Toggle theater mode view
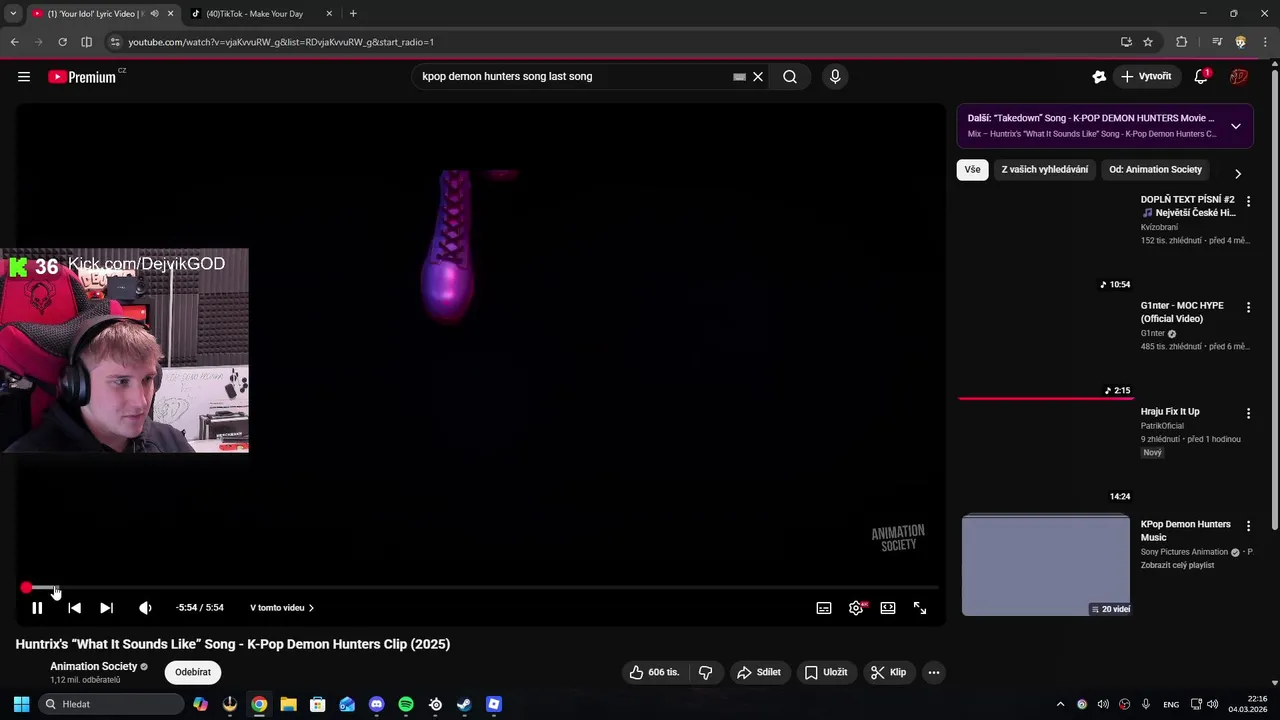 coord(888,608)
